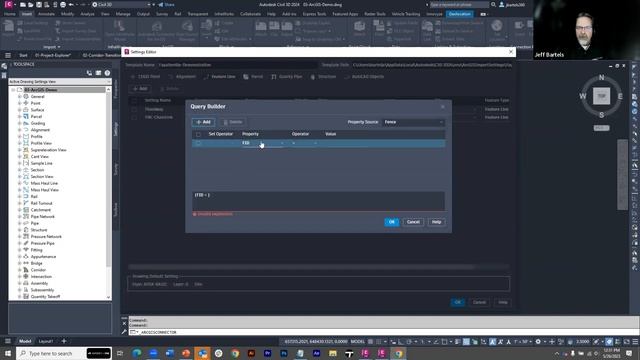This screenshot has width=640, height=360.
Task: Expand the Pipe Network node in Toolspace
Action: 19,217
